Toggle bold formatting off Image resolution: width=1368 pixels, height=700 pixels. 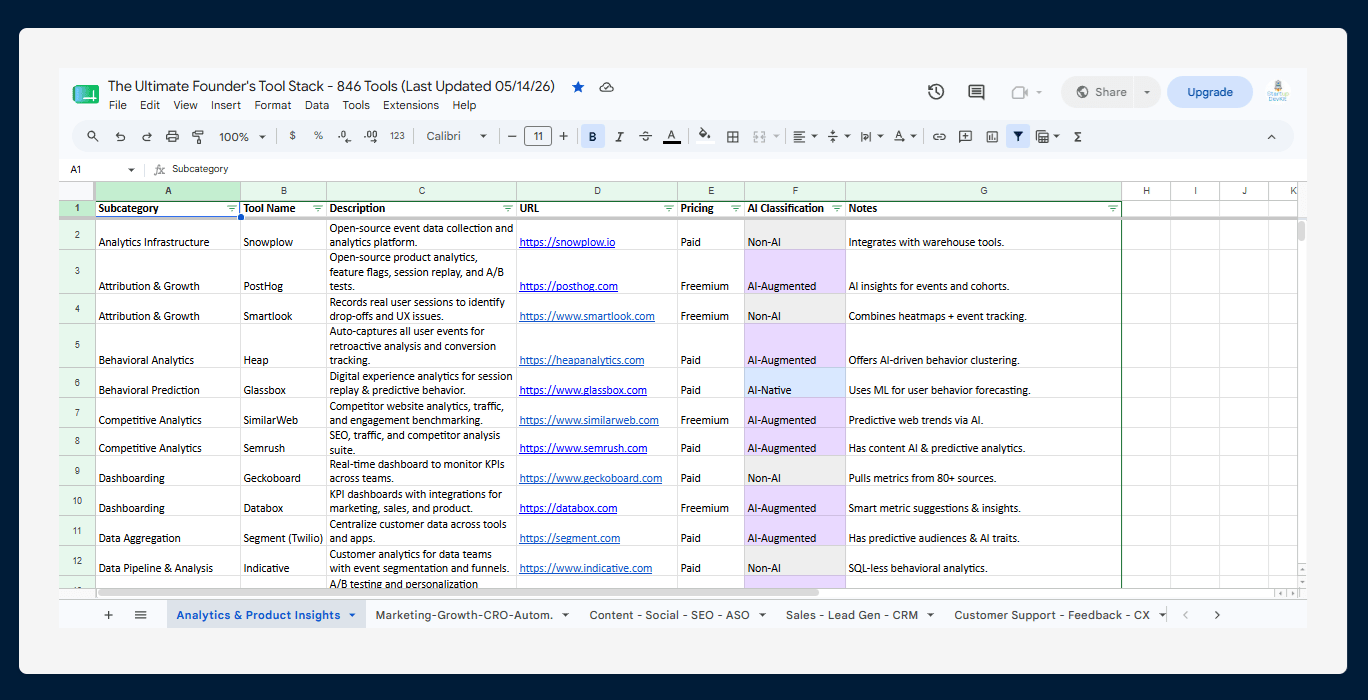(593, 137)
